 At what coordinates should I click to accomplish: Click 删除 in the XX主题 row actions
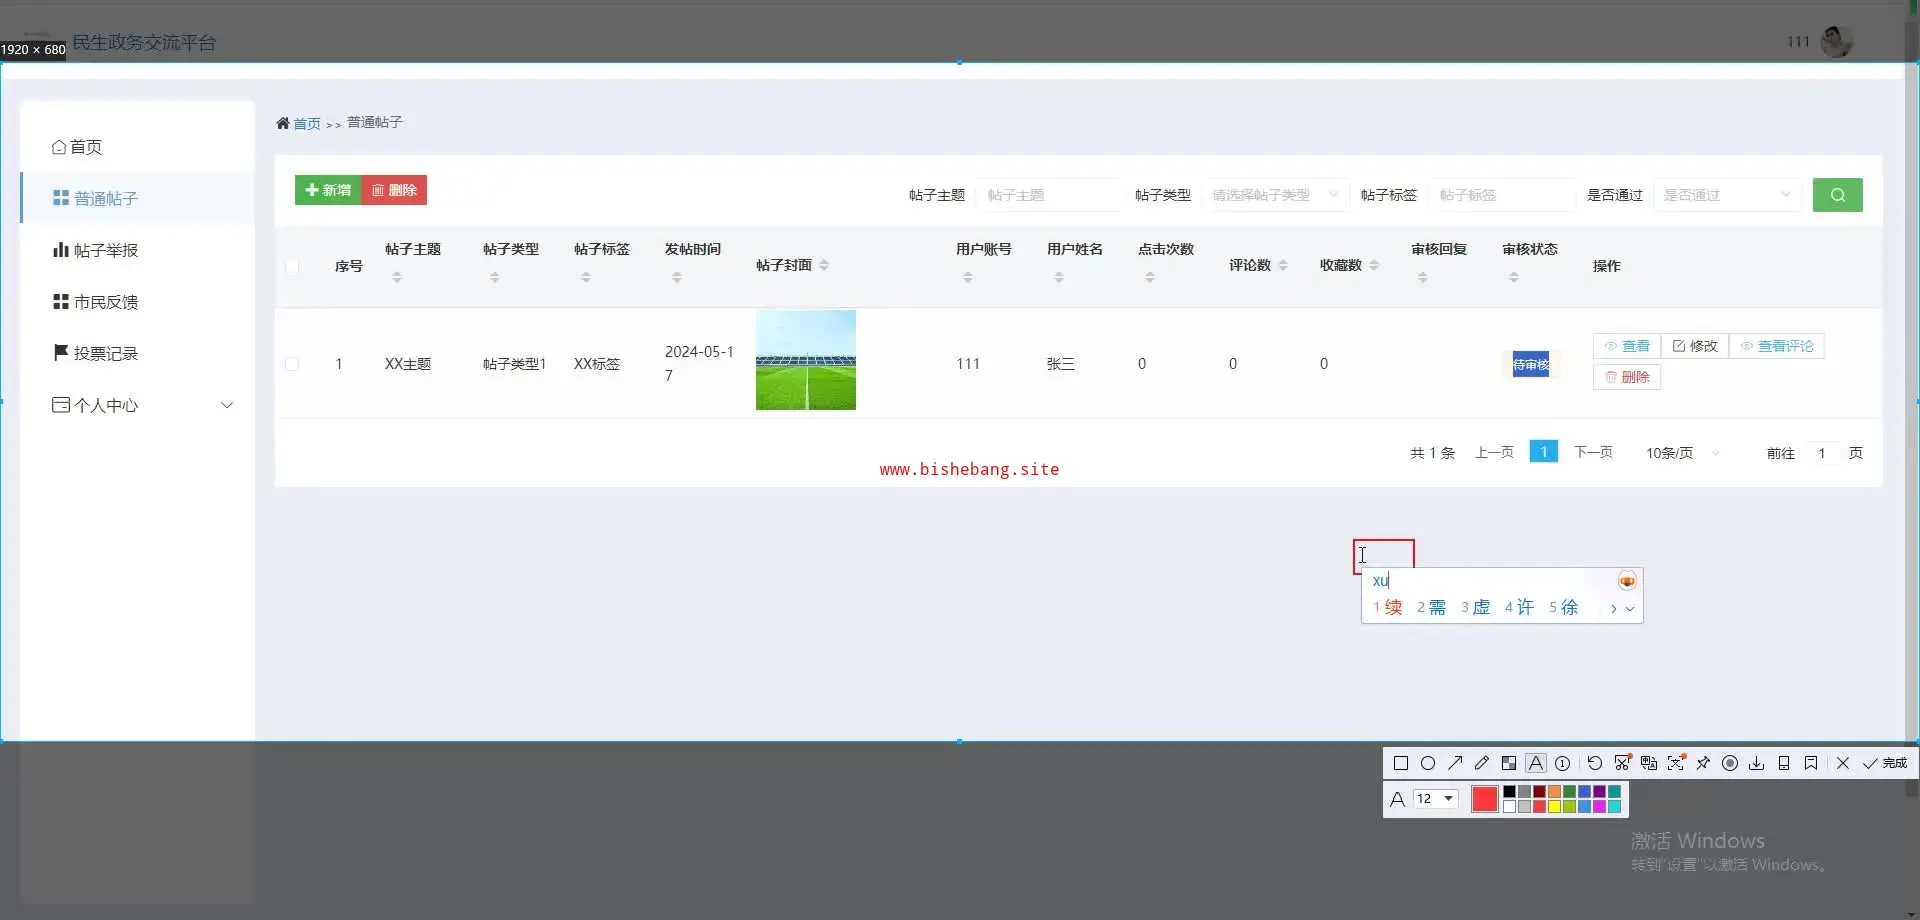1627,377
